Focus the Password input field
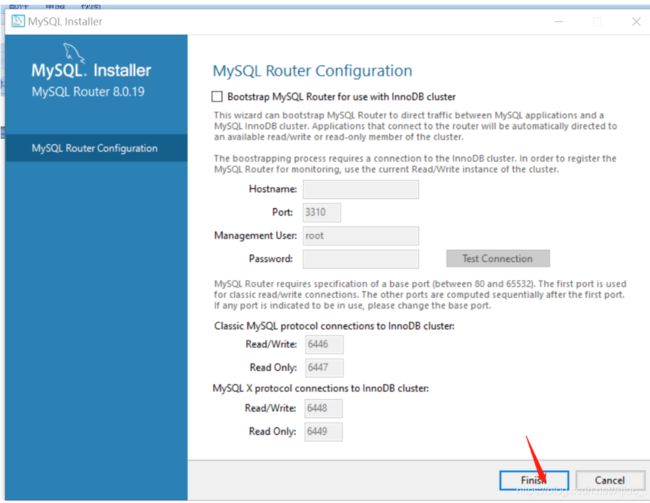The width and height of the screenshot is (650, 503). pos(361,259)
